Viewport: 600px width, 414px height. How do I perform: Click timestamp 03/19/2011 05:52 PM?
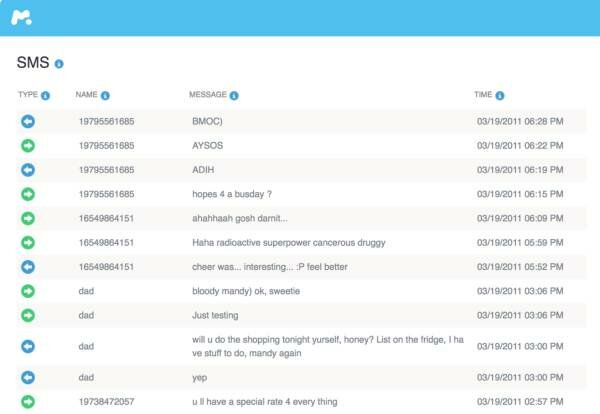click(520, 267)
